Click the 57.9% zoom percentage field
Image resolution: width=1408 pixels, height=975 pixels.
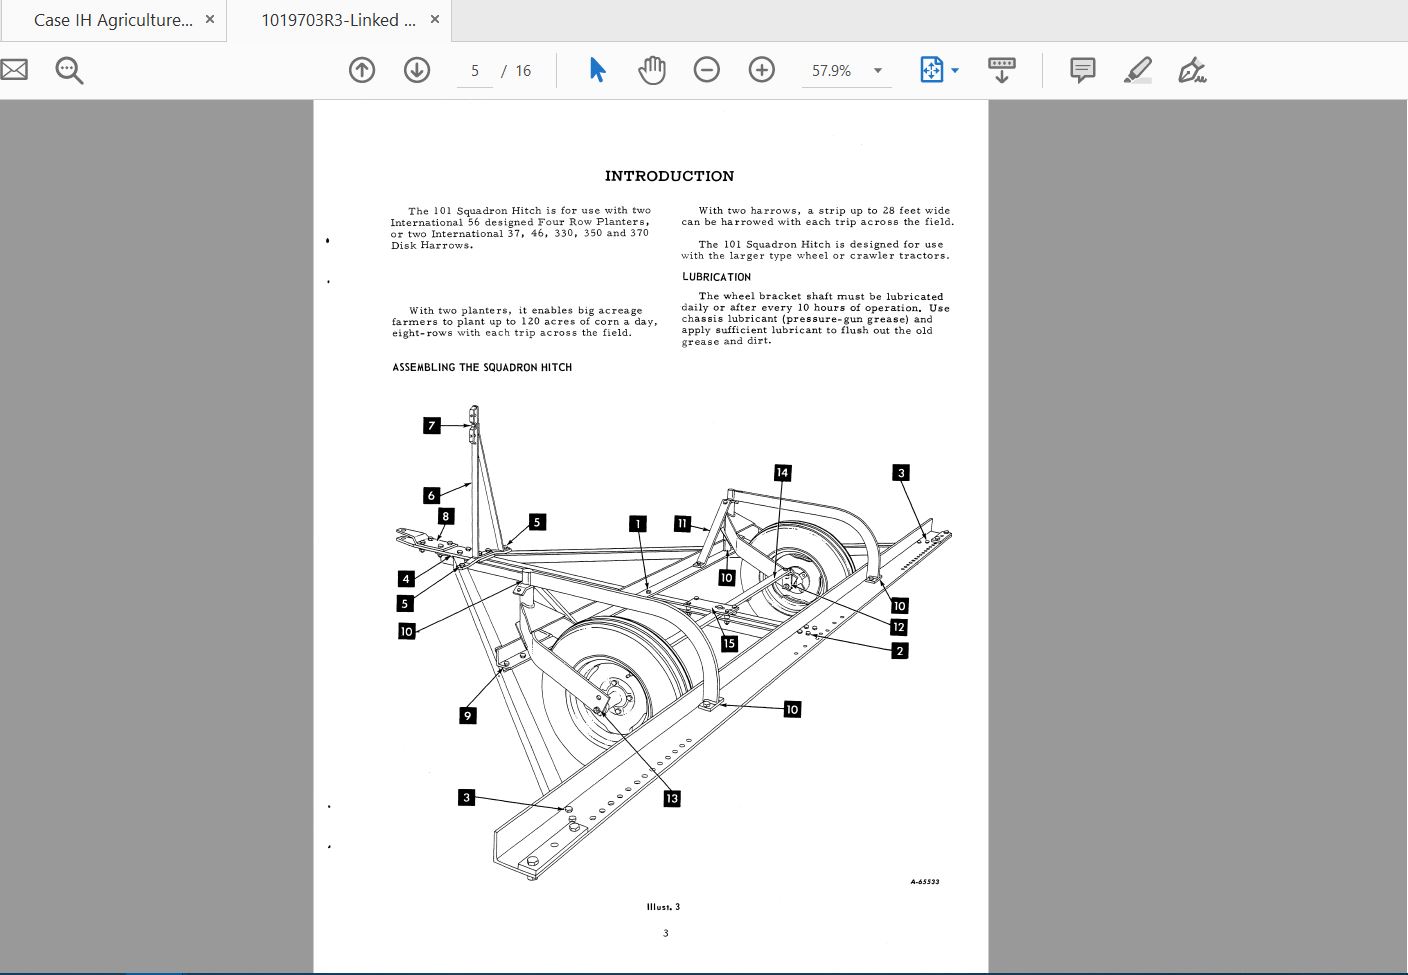tap(831, 71)
